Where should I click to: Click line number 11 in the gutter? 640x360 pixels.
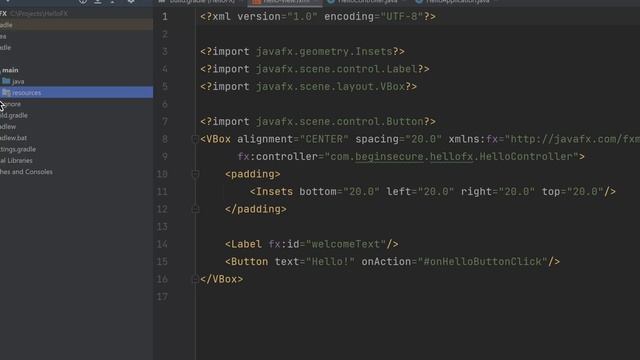[x=162, y=192]
